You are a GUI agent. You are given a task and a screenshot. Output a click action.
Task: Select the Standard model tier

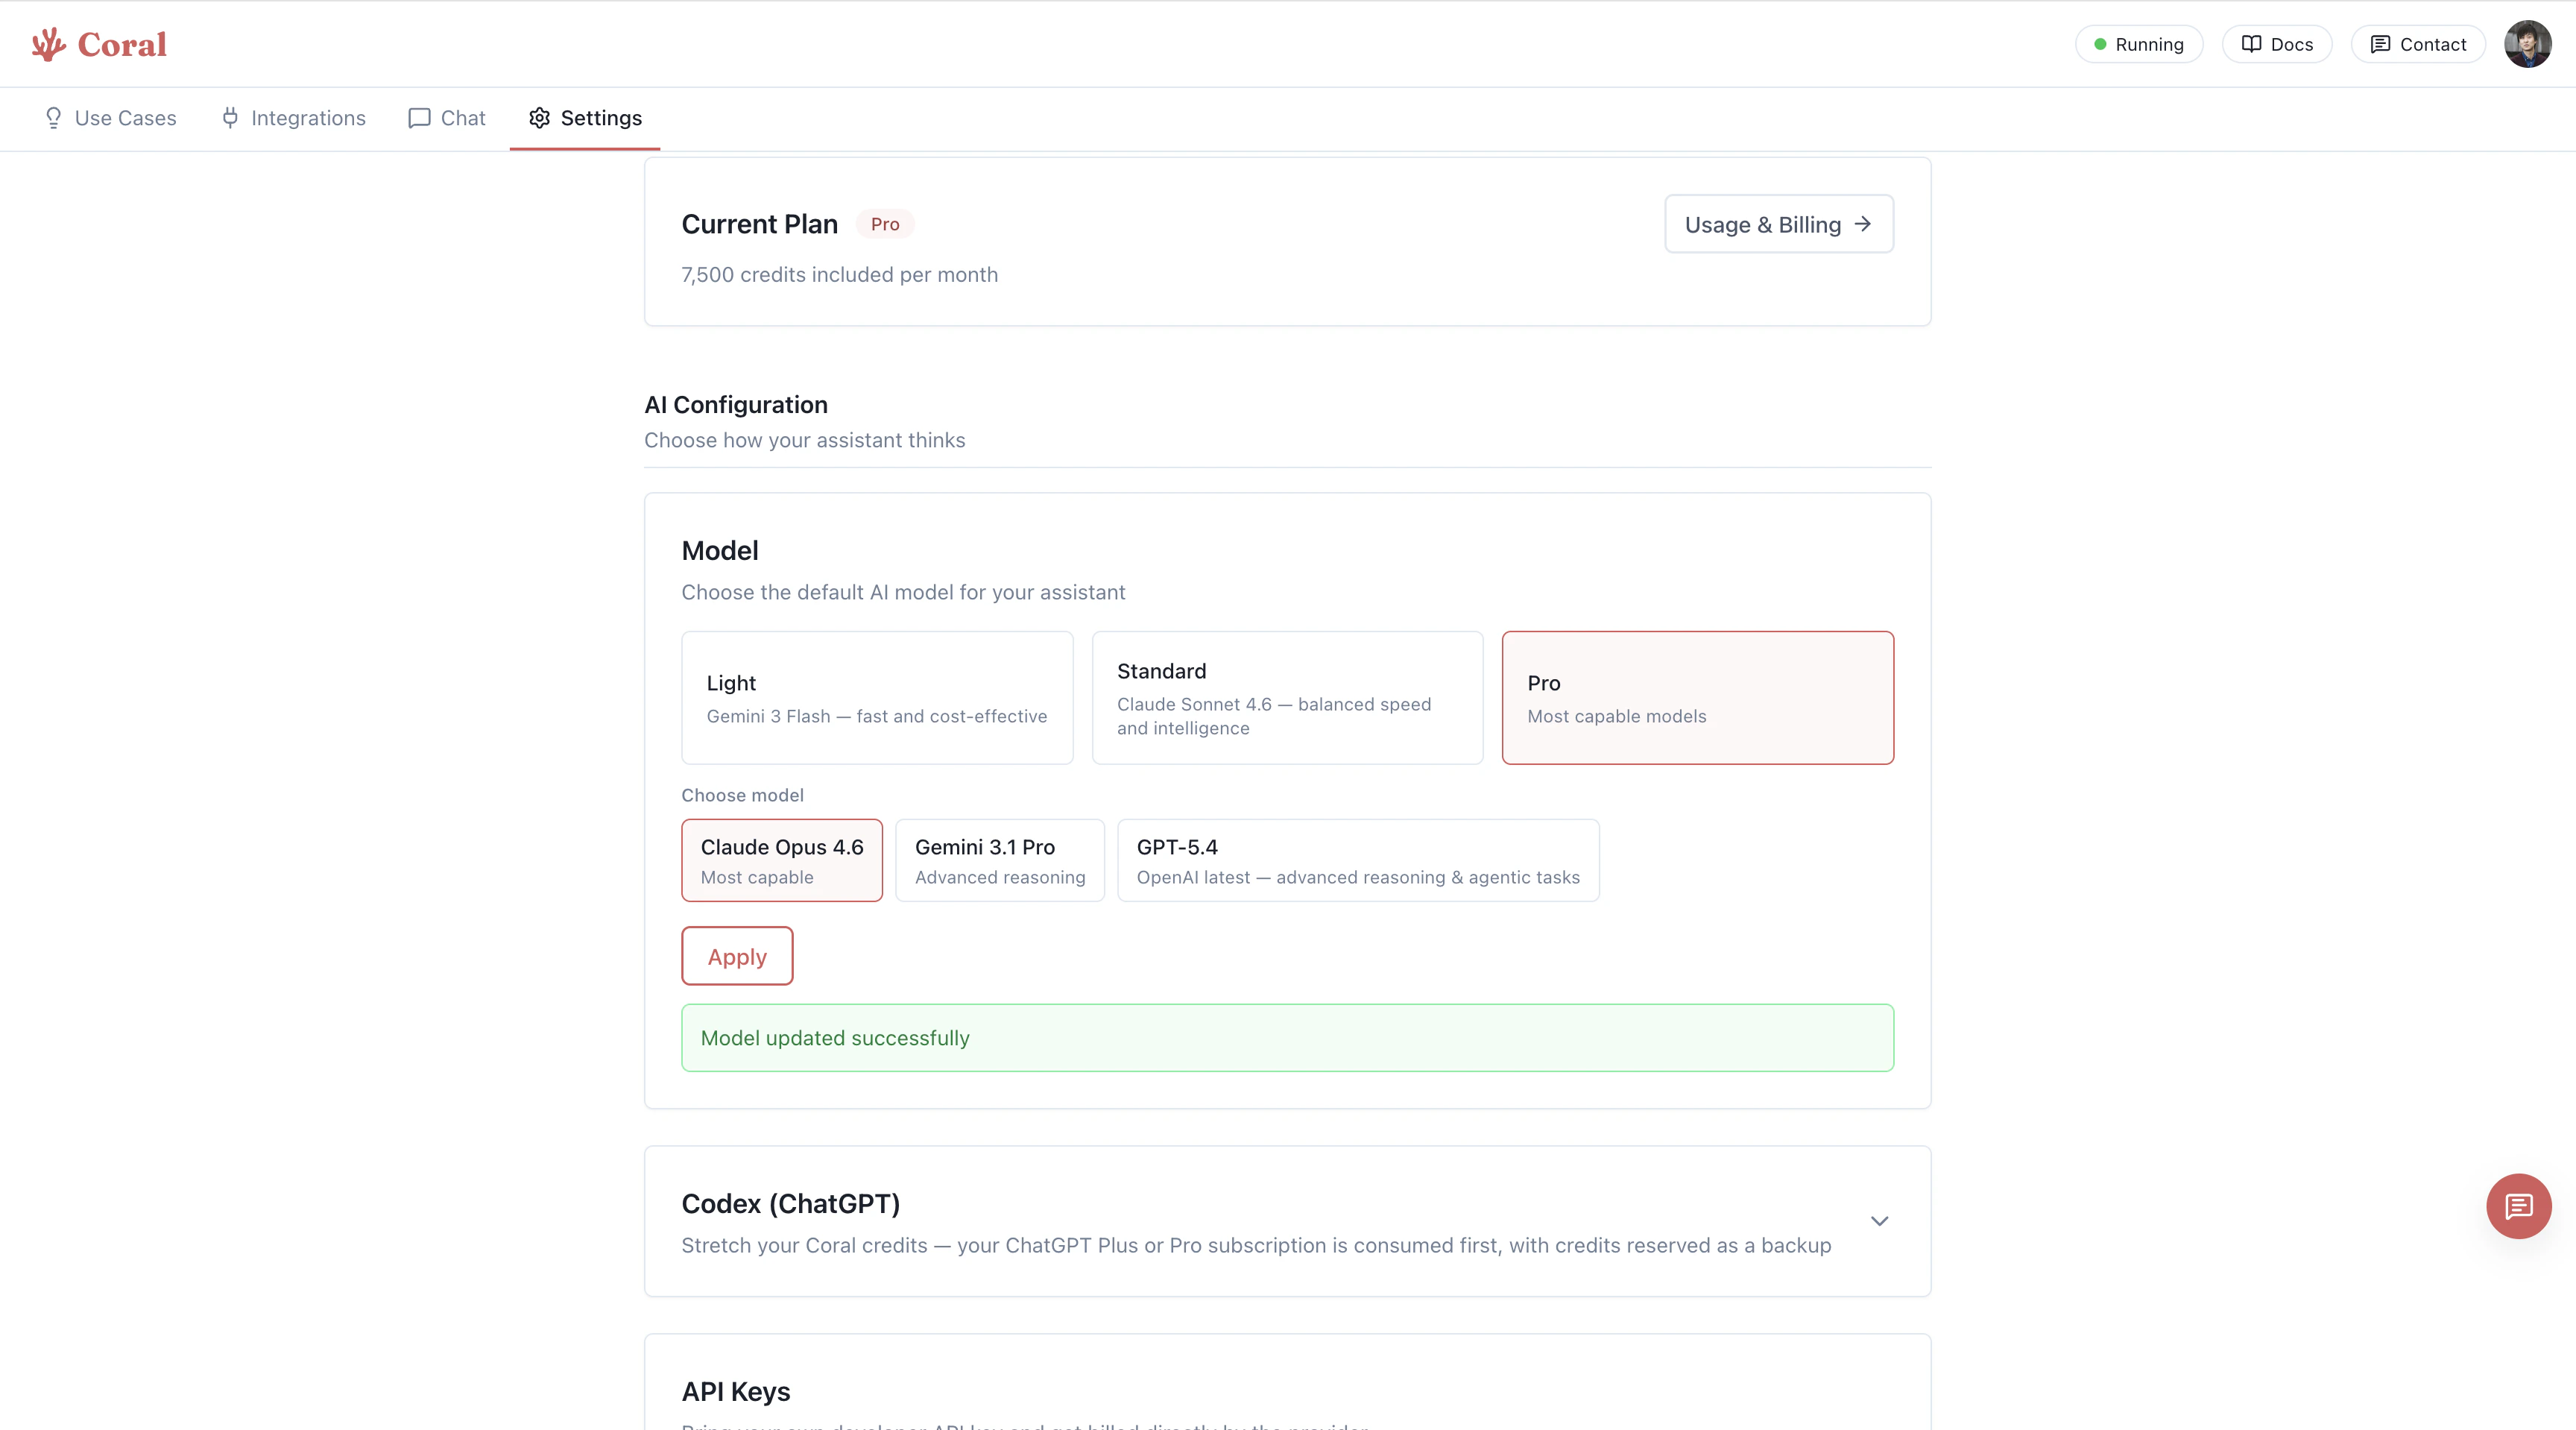point(1287,697)
